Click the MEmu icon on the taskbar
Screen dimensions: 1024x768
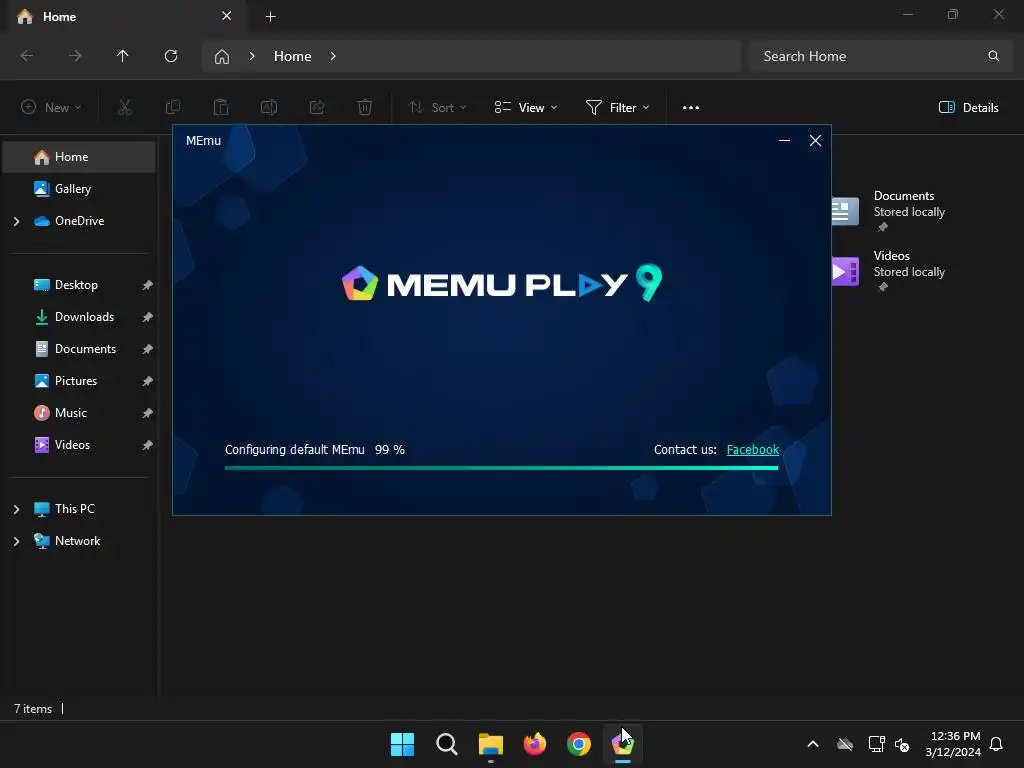(623, 744)
